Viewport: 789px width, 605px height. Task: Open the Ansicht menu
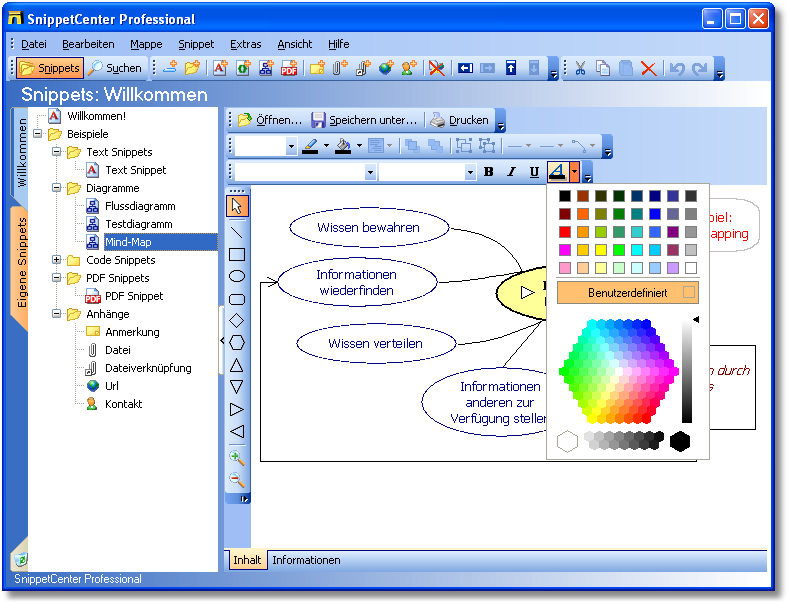[x=295, y=44]
